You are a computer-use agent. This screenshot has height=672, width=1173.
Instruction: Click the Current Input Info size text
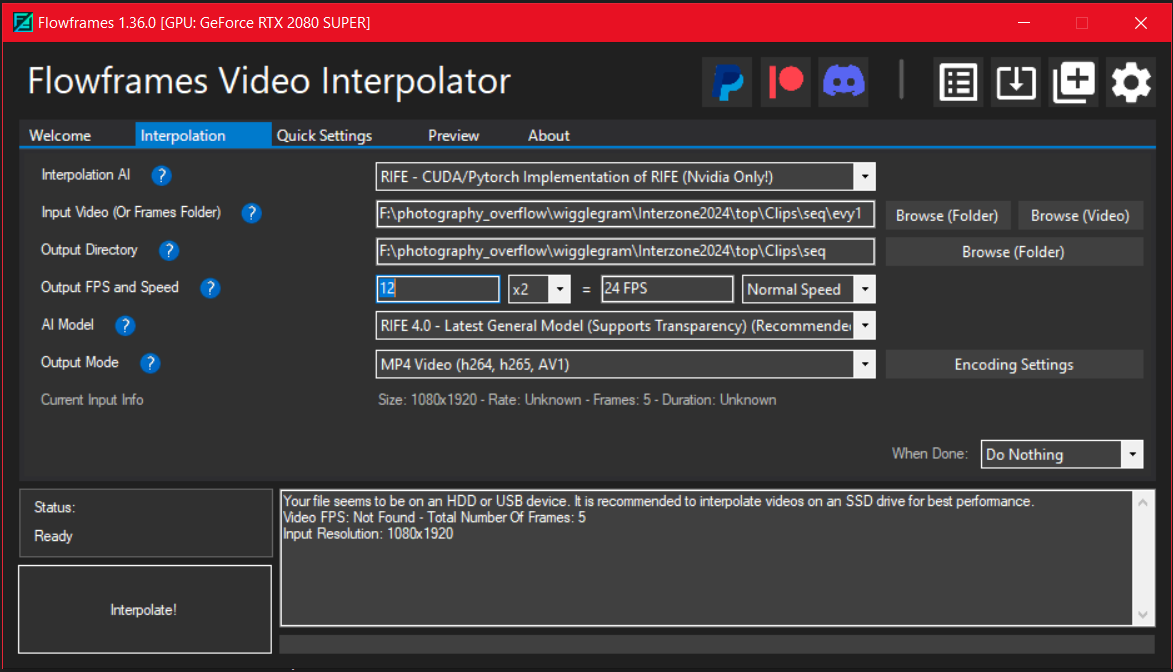577,400
